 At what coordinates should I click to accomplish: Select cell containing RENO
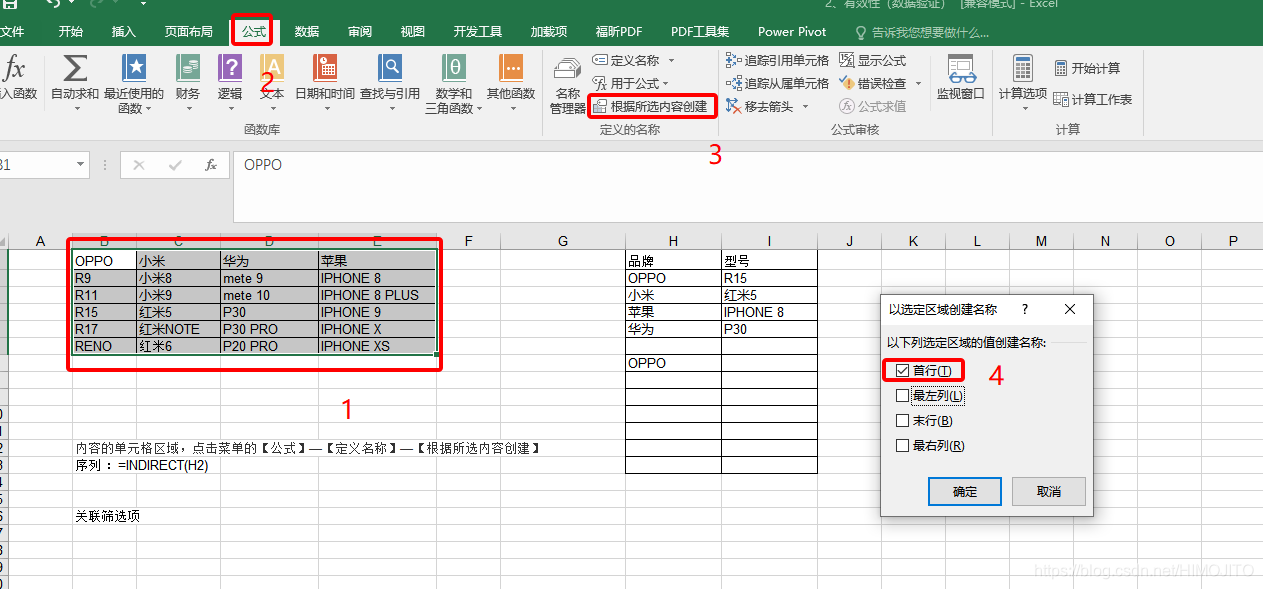[104, 346]
